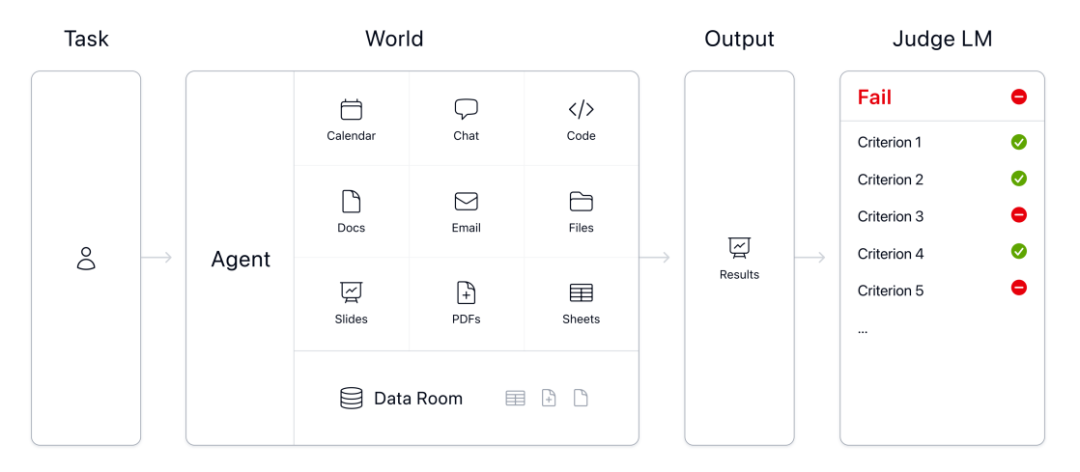Click the "Criterion 5" text

point(890,291)
